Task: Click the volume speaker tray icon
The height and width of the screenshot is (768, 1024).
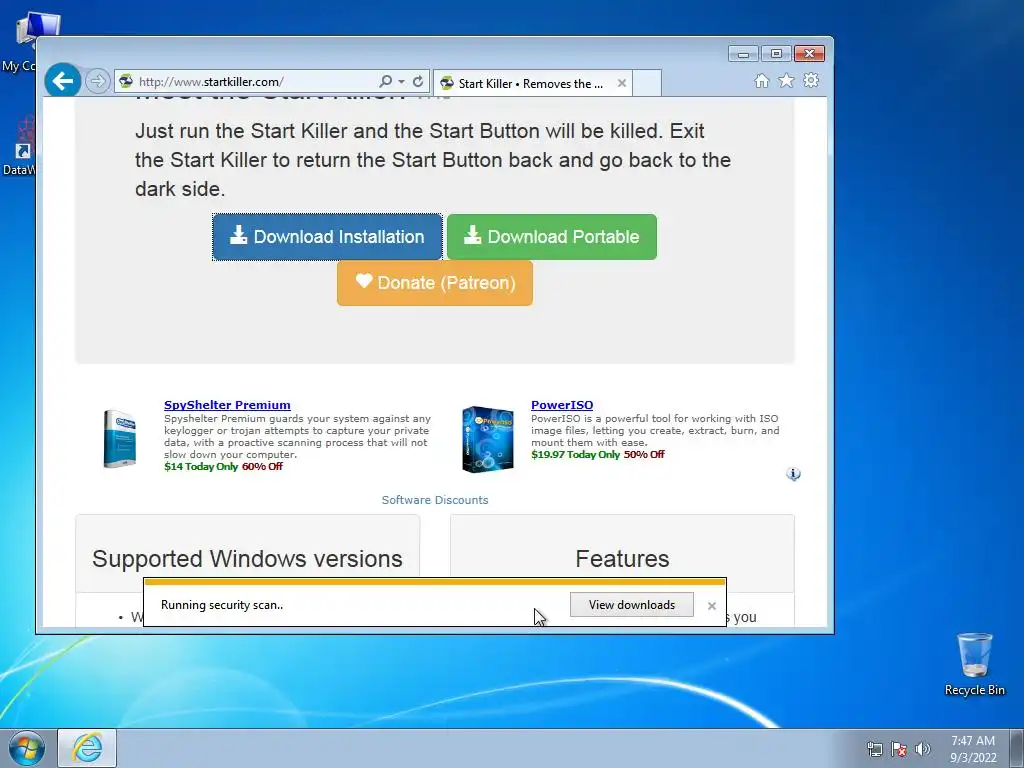Action: (x=923, y=749)
